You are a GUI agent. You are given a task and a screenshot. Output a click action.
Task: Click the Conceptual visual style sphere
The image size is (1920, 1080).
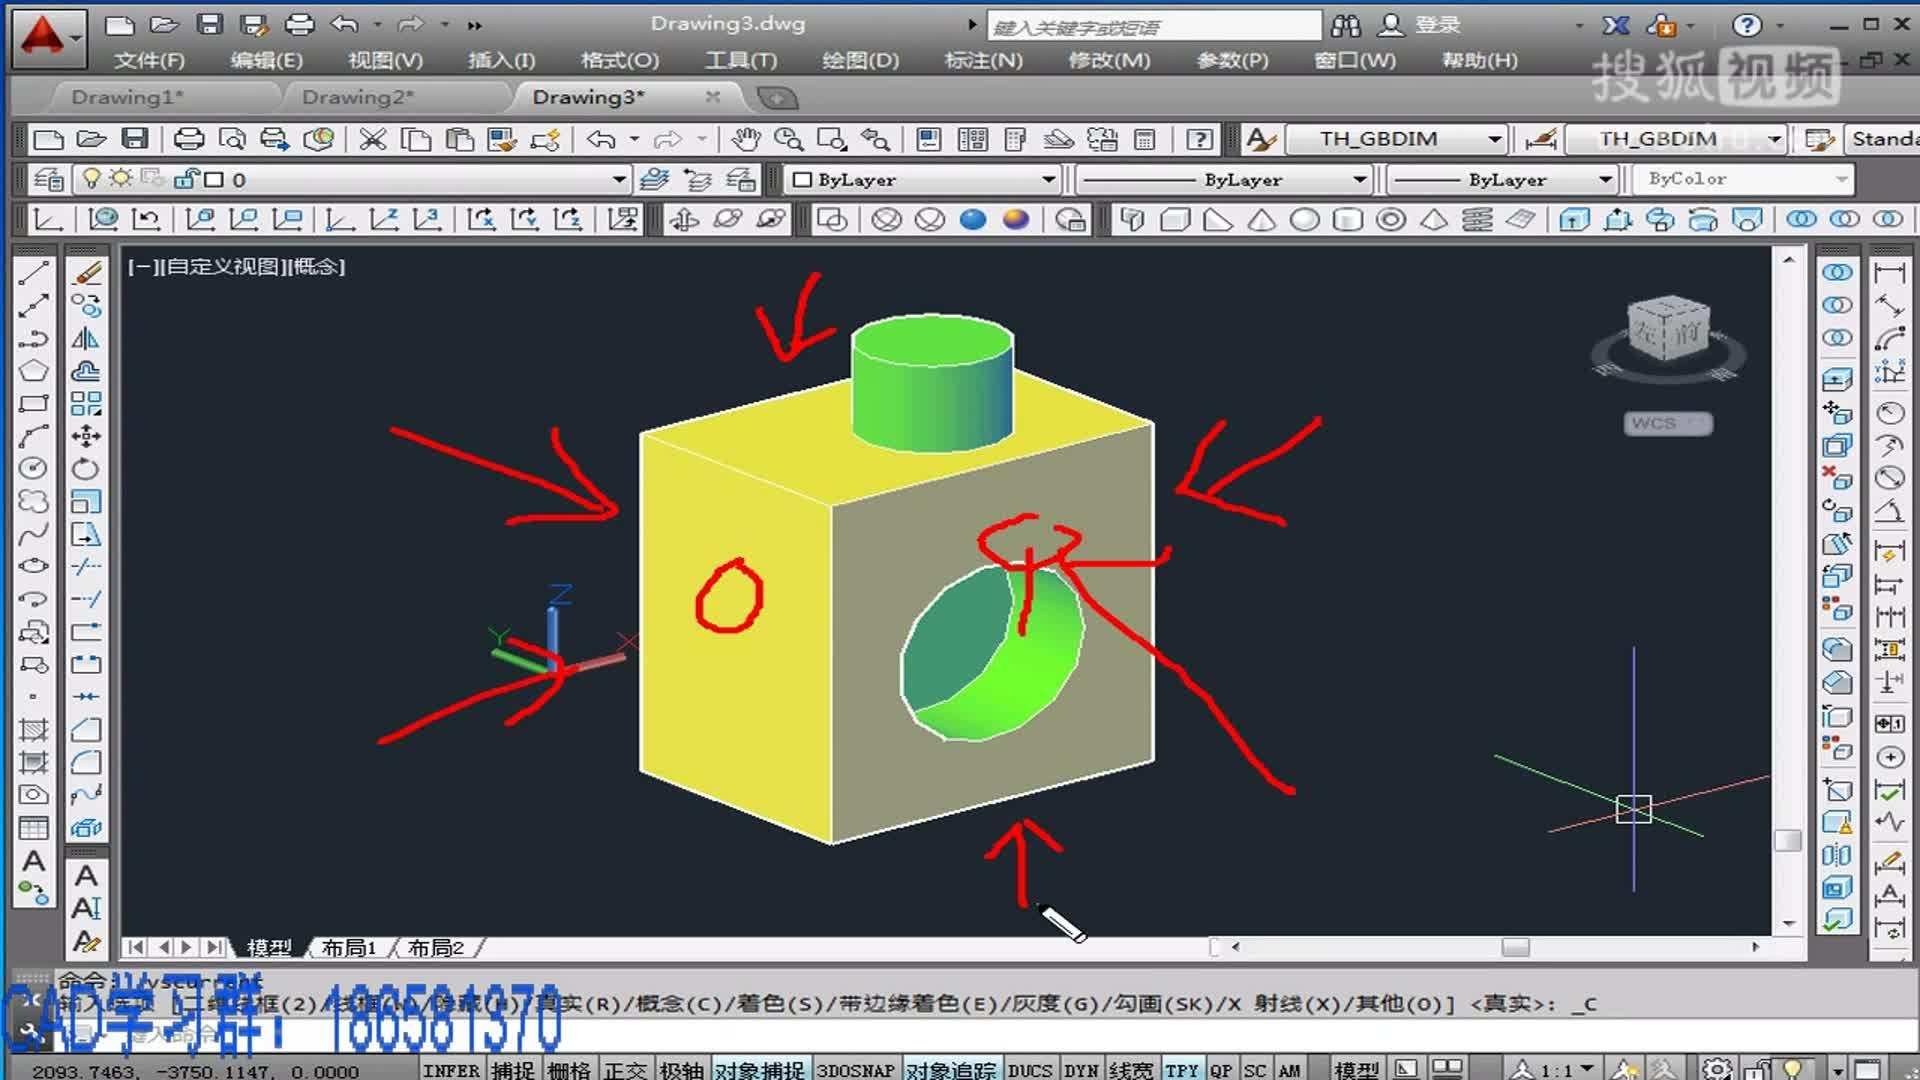click(1015, 219)
